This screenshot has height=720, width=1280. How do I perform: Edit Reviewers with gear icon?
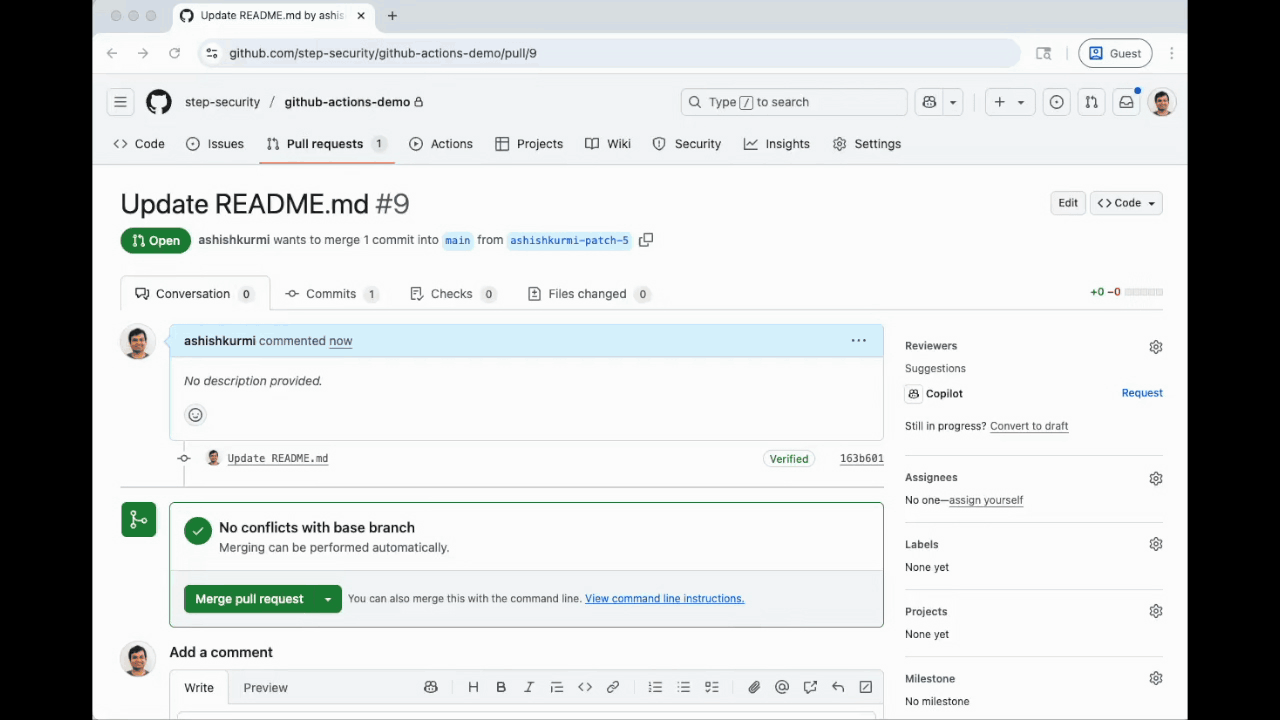click(1156, 347)
